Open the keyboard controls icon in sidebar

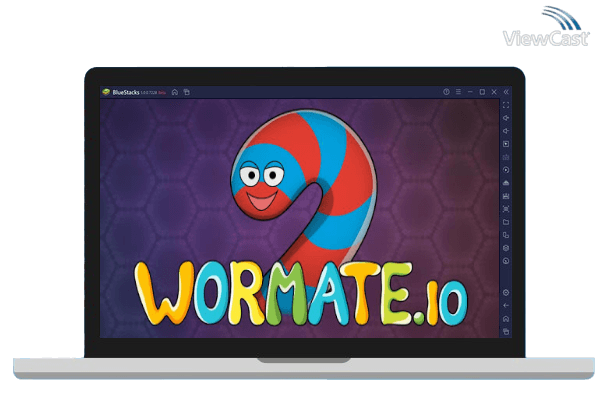coord(506,157)
